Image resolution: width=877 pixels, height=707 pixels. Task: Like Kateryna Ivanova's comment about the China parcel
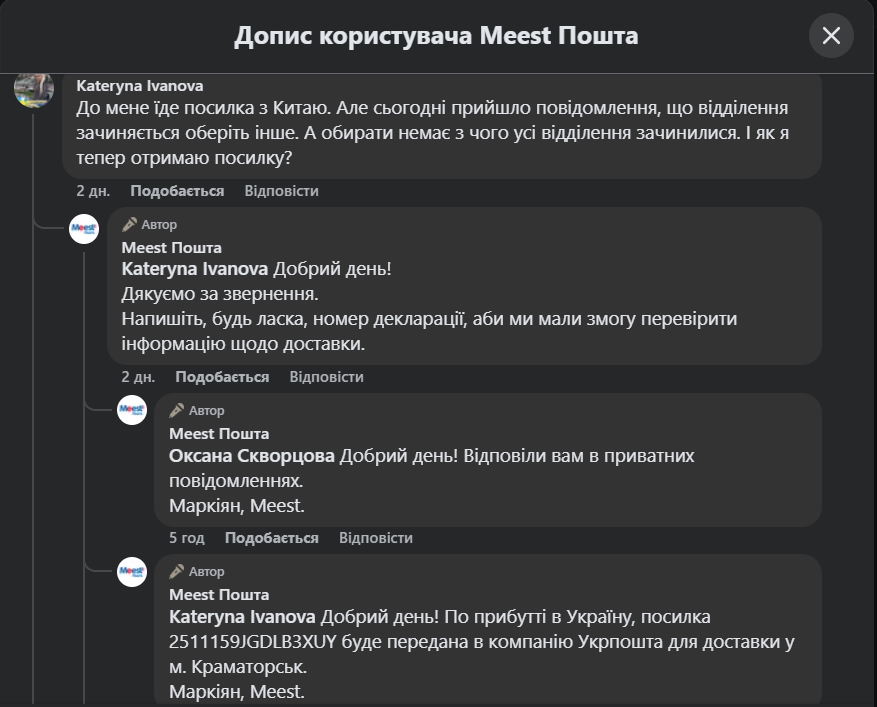tap(177, 191)
